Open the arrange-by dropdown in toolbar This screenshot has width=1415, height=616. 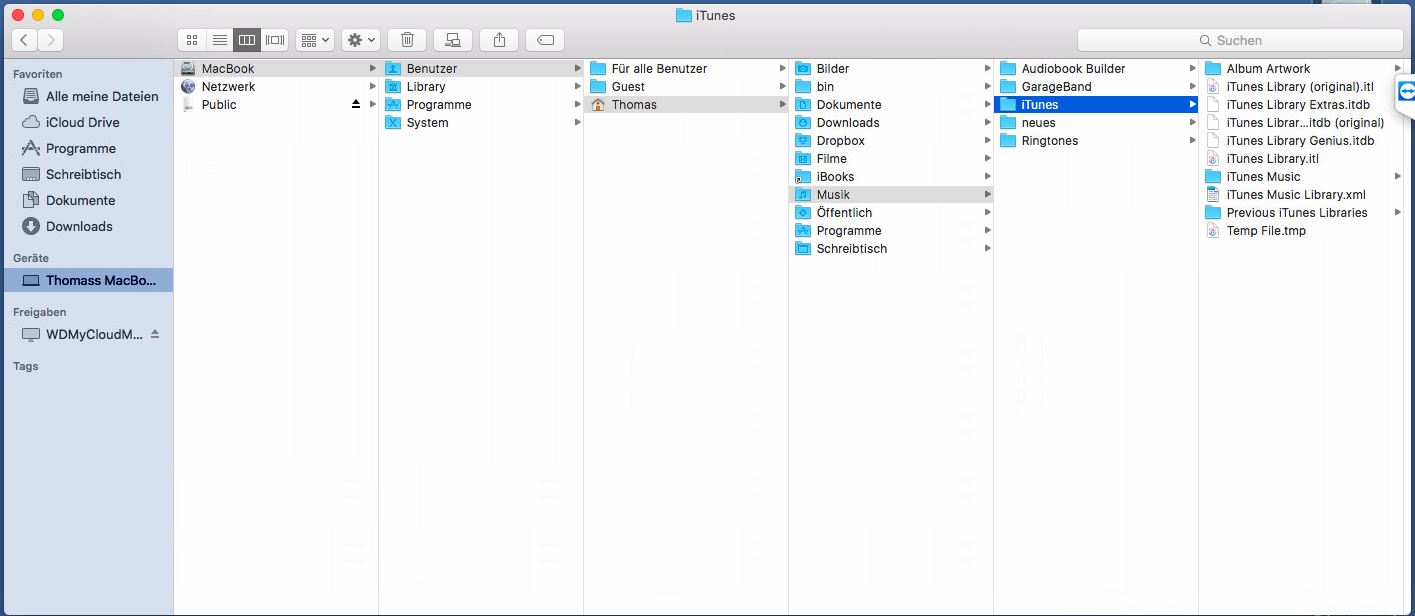click(314, 40)
